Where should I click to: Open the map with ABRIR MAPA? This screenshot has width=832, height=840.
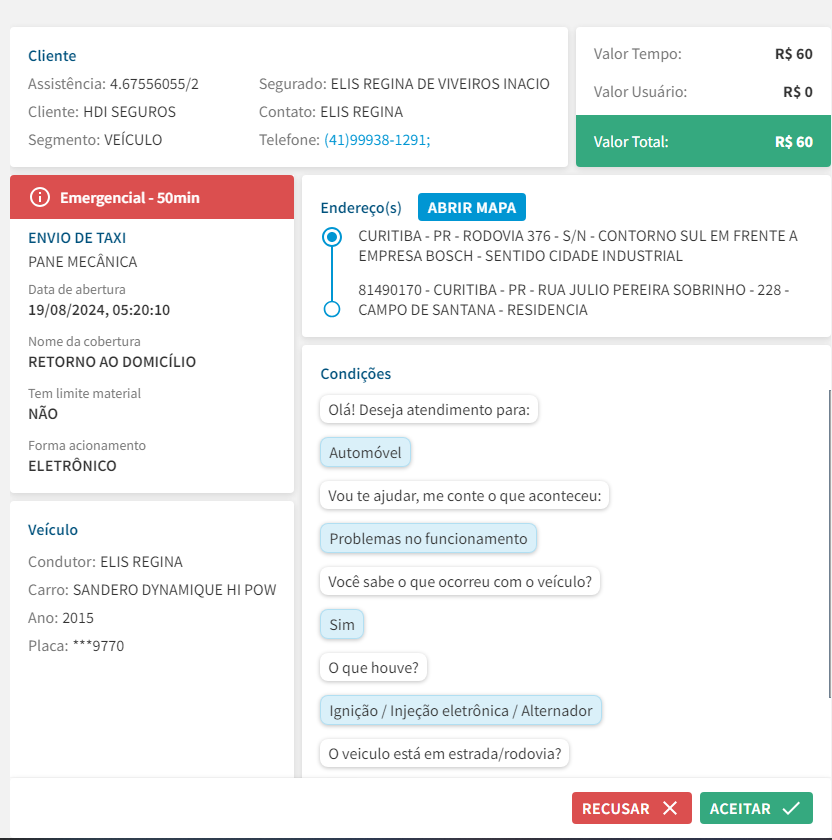tap(471, 208)
